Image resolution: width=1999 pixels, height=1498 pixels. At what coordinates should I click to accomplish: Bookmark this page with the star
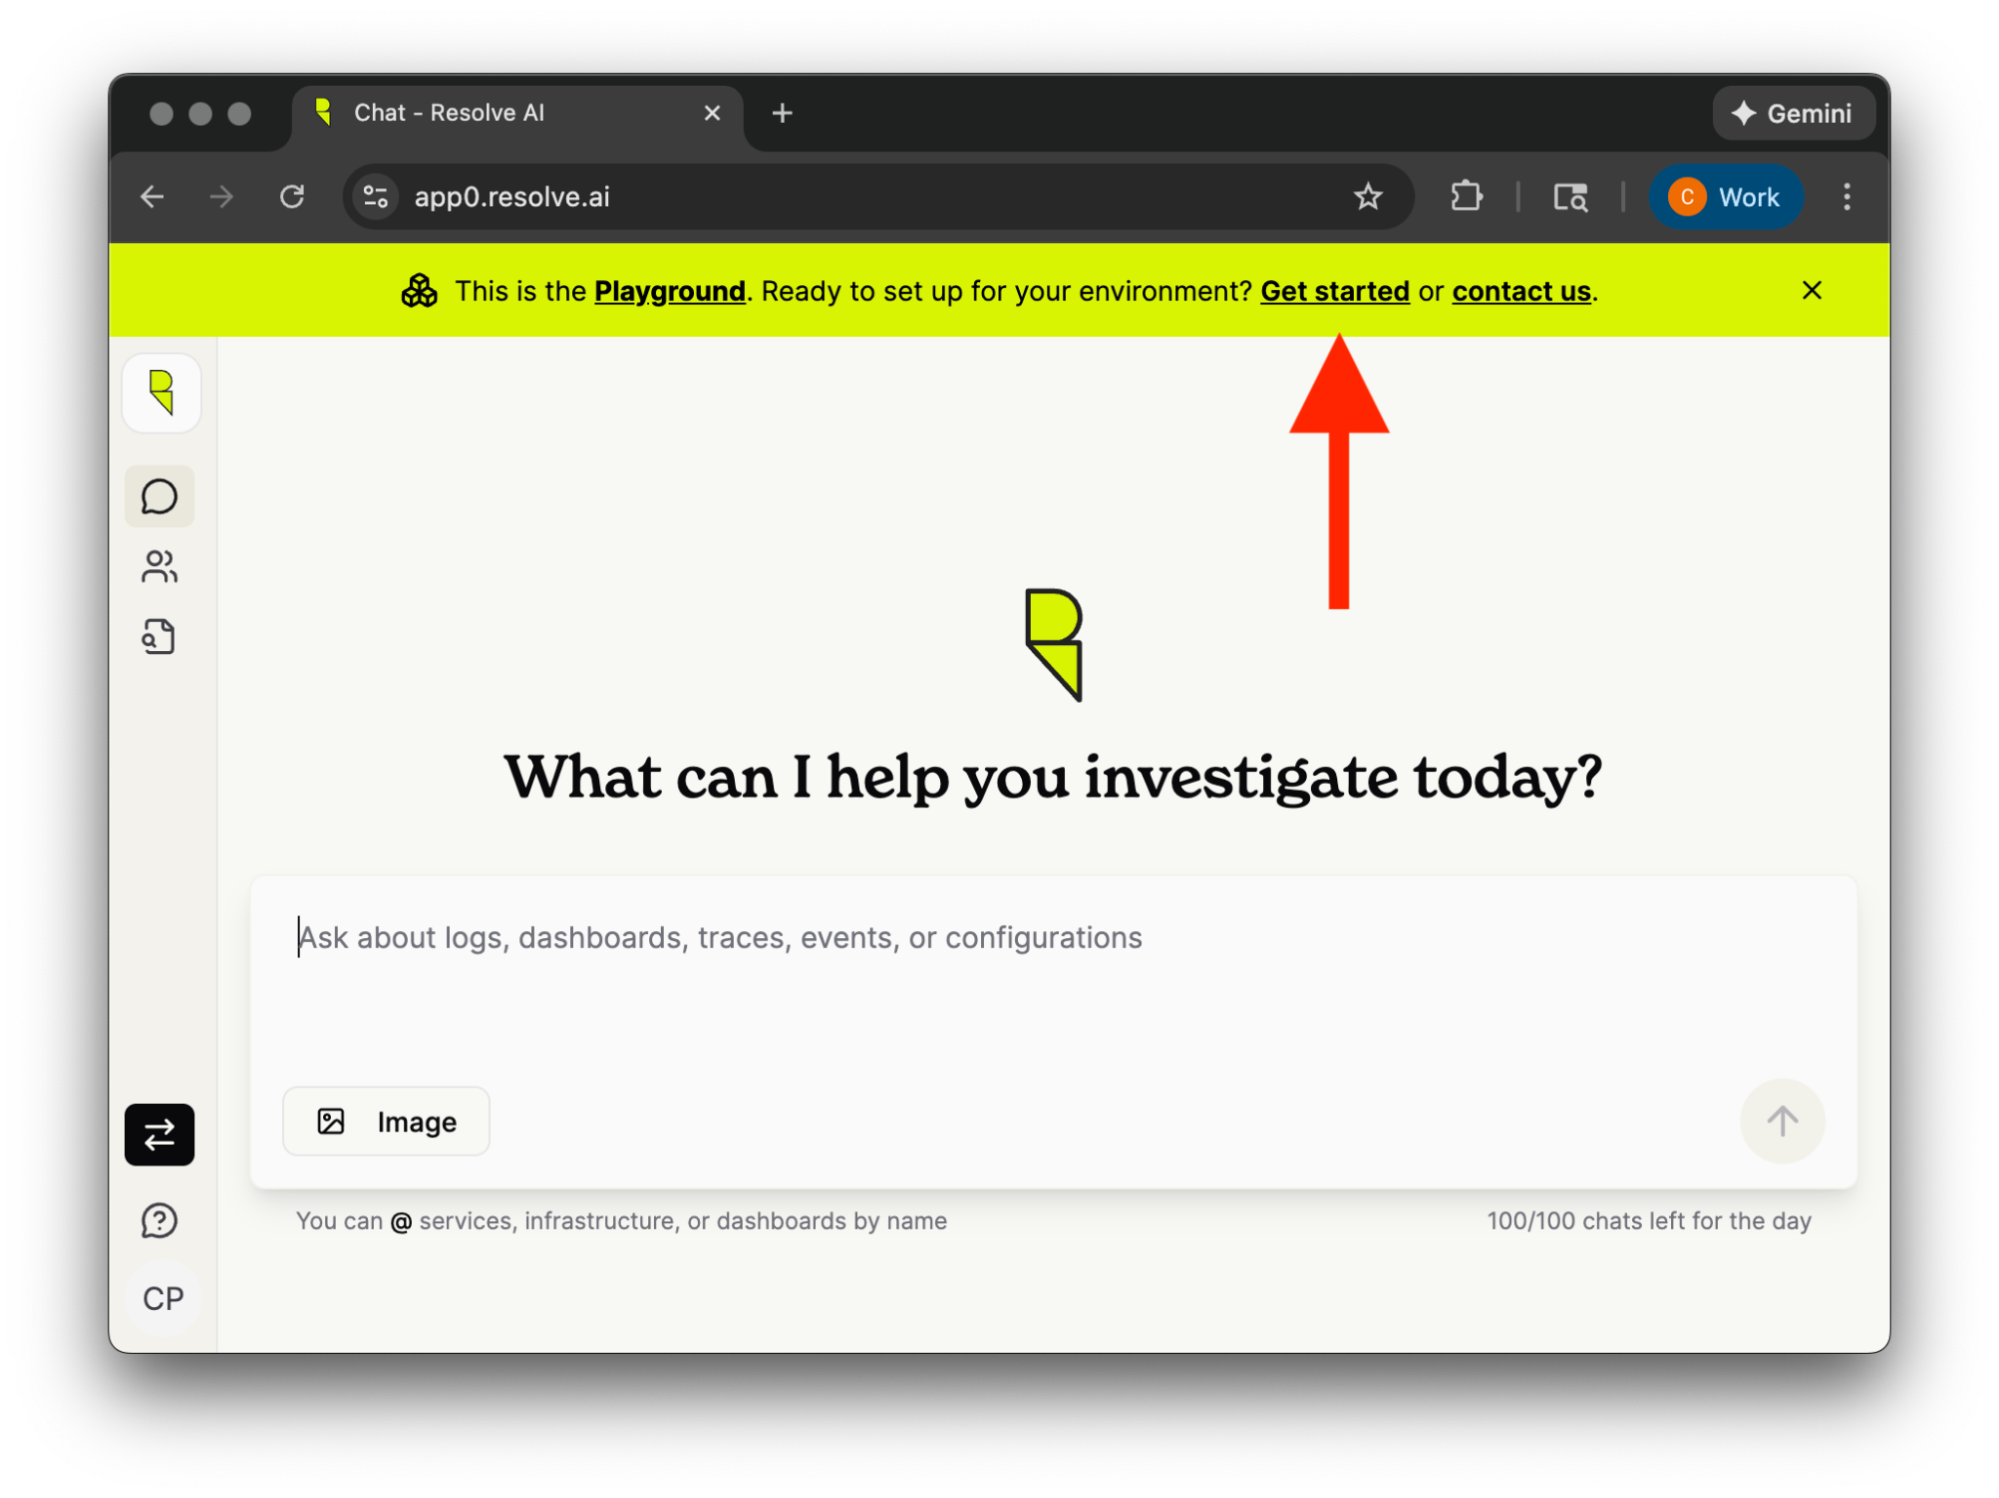pyautogui.click(x=1368, y=197)
